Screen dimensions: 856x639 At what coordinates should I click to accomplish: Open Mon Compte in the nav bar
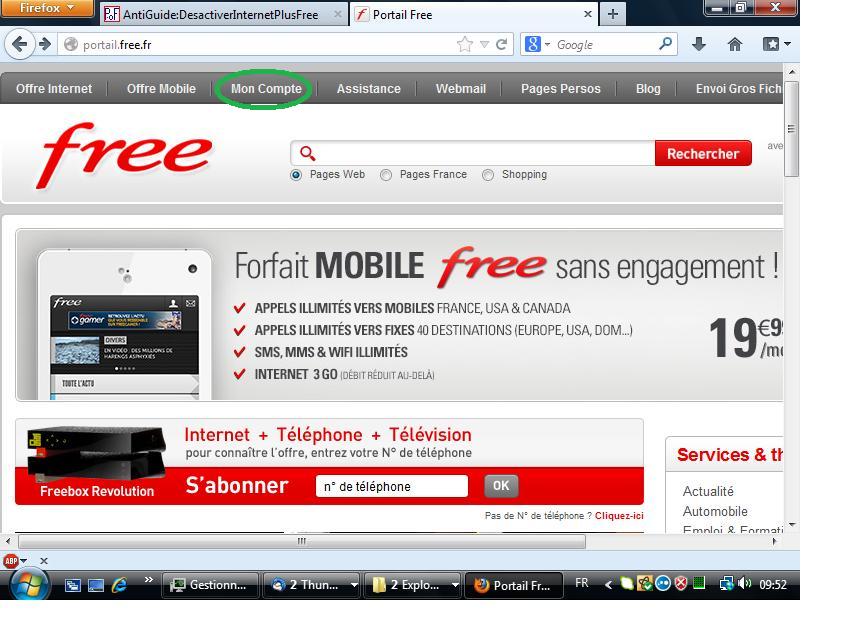tap(266, 88)
